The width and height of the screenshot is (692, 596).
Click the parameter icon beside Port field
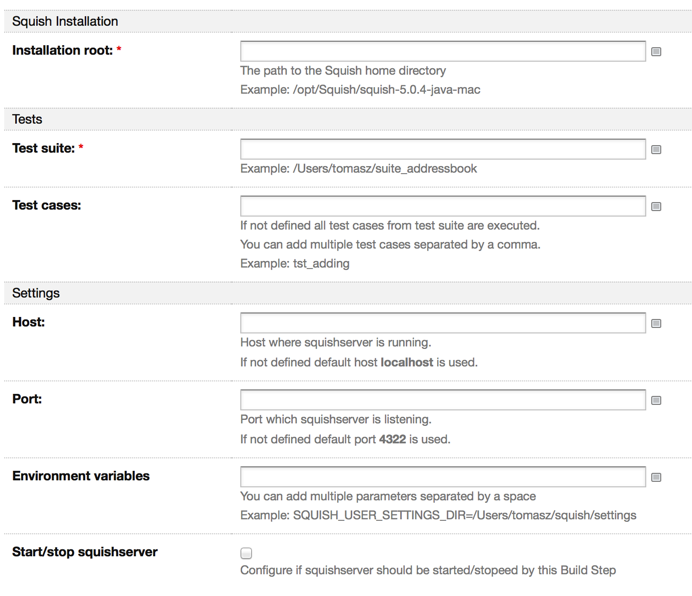click(656, 400)
